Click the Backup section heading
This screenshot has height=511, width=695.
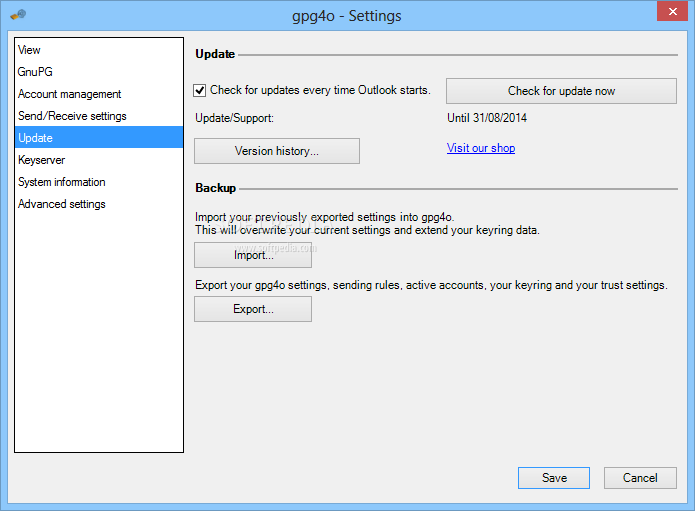click(215, 188)
